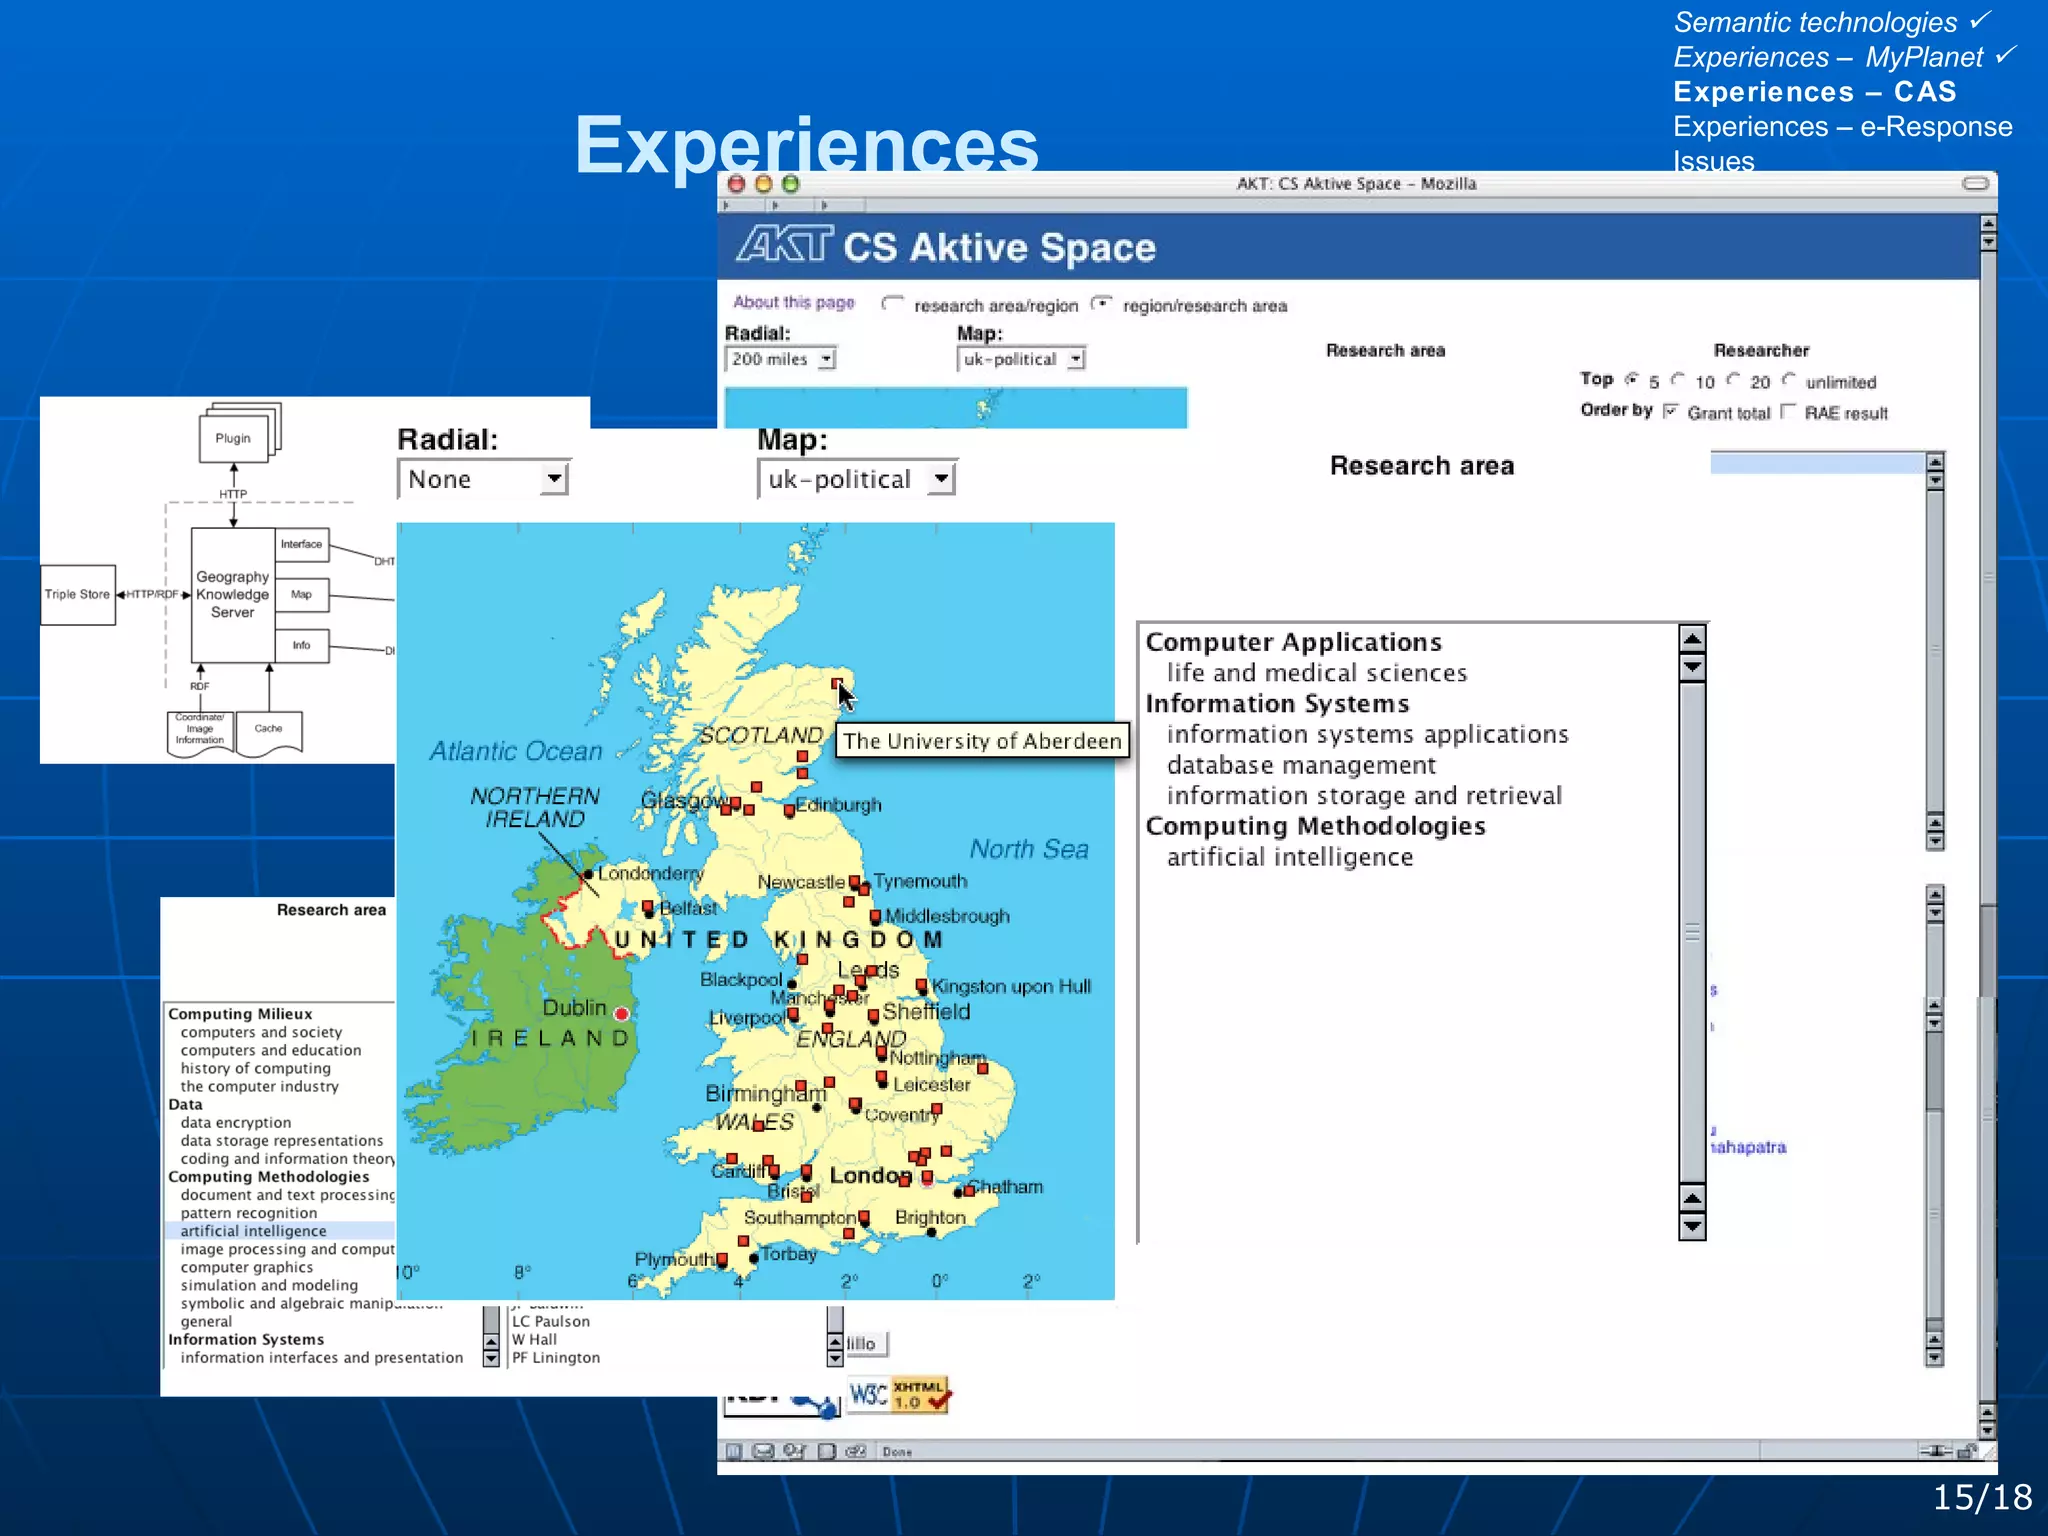Select the Plymouth marker on the map

721,1259
